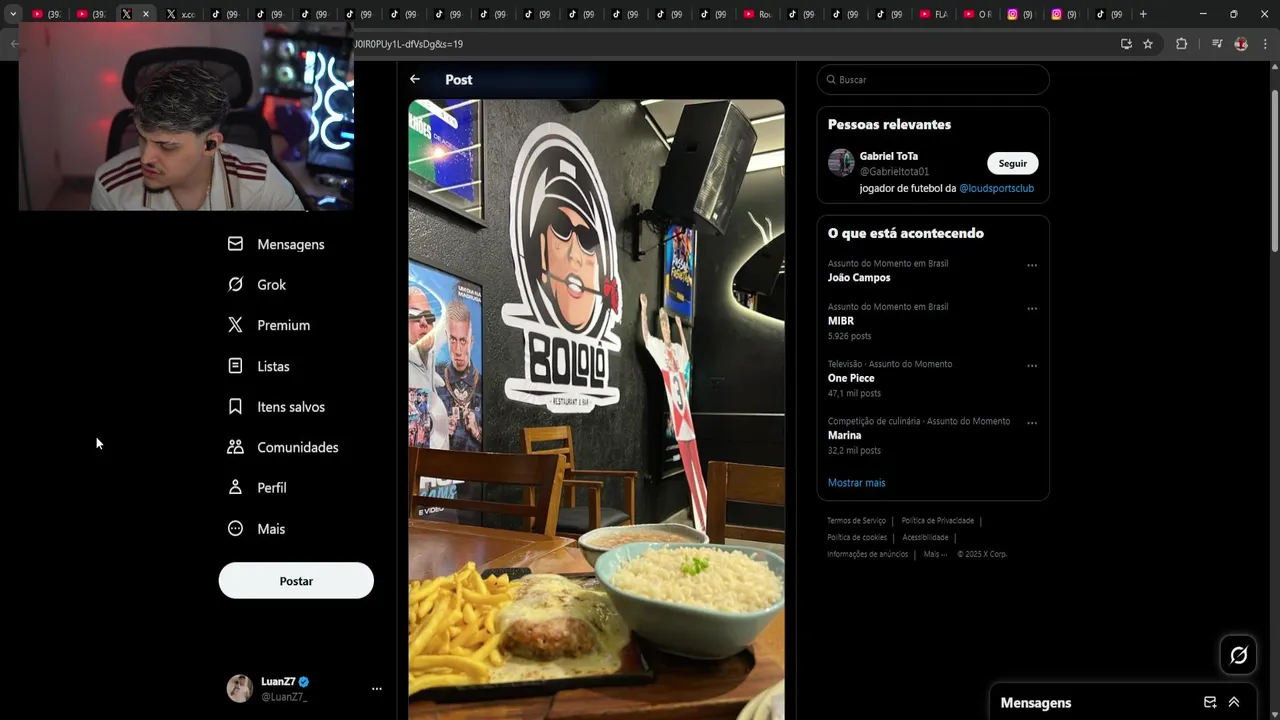Open One Piece trending topic

tap(851, 378)
